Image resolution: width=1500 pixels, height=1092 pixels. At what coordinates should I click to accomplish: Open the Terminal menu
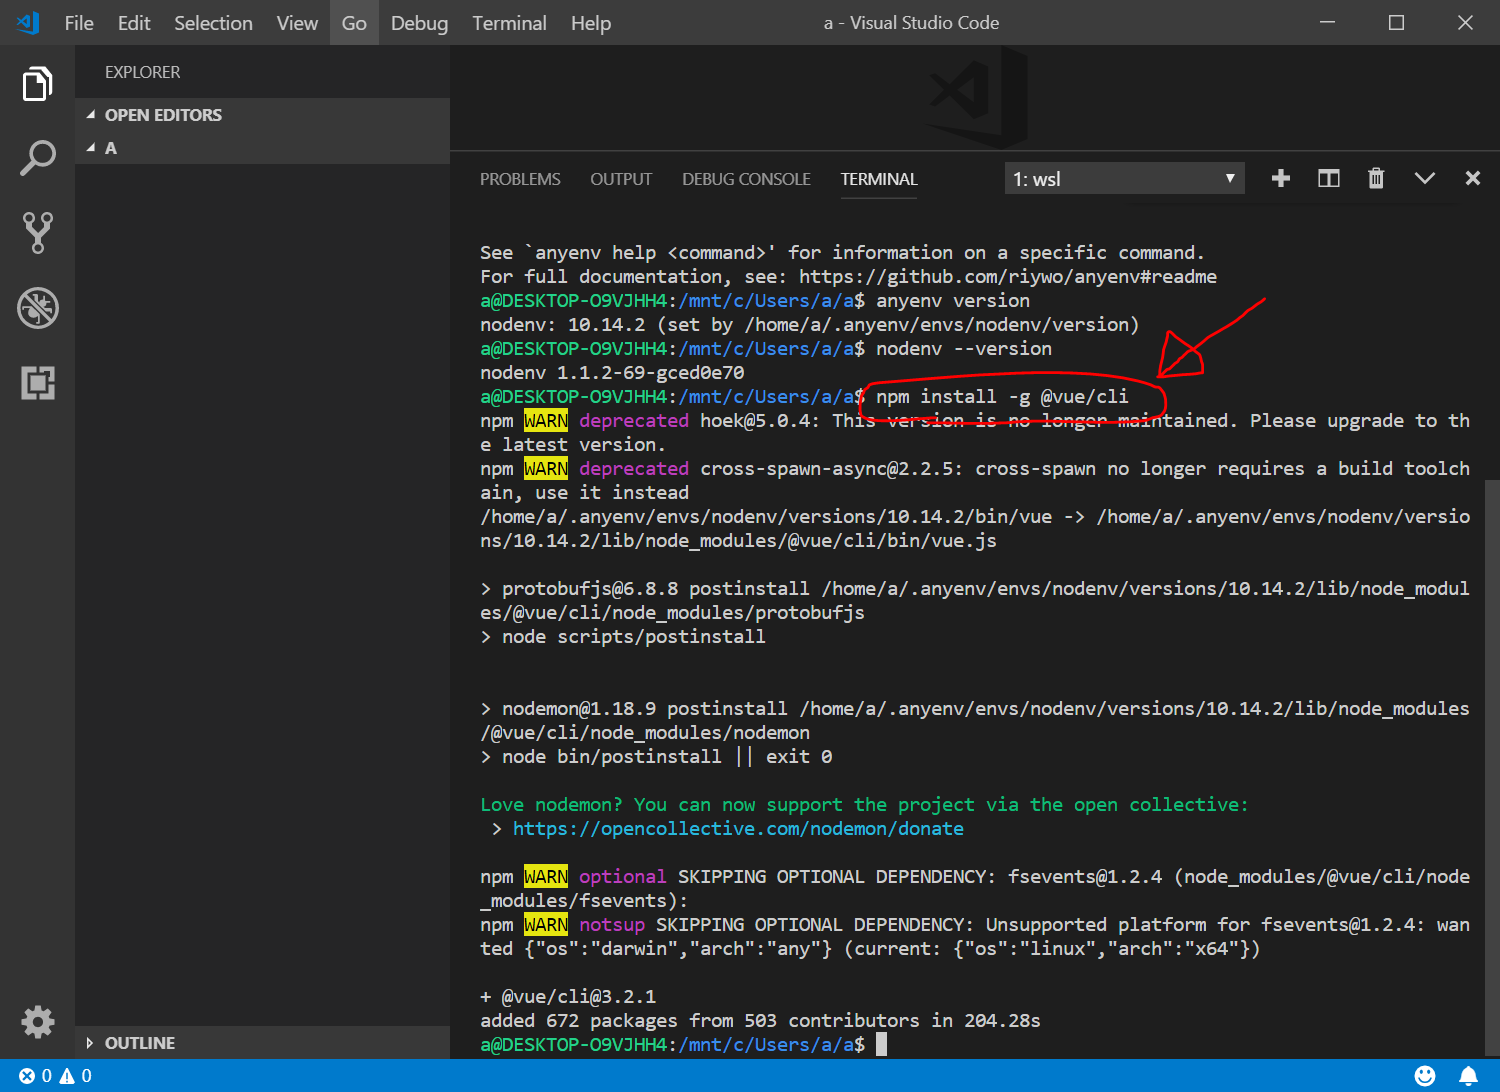coord(509,22)
